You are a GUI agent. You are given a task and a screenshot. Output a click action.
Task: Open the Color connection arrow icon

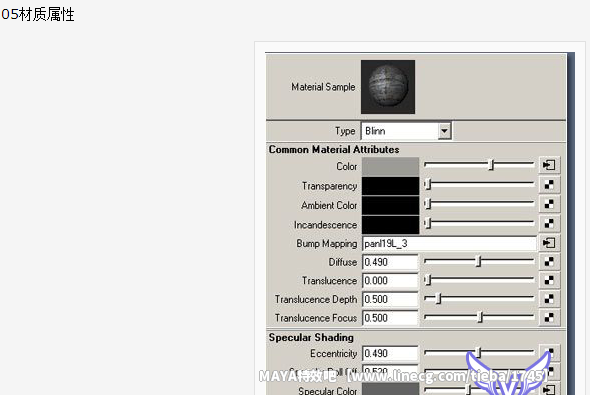[549, 165]
